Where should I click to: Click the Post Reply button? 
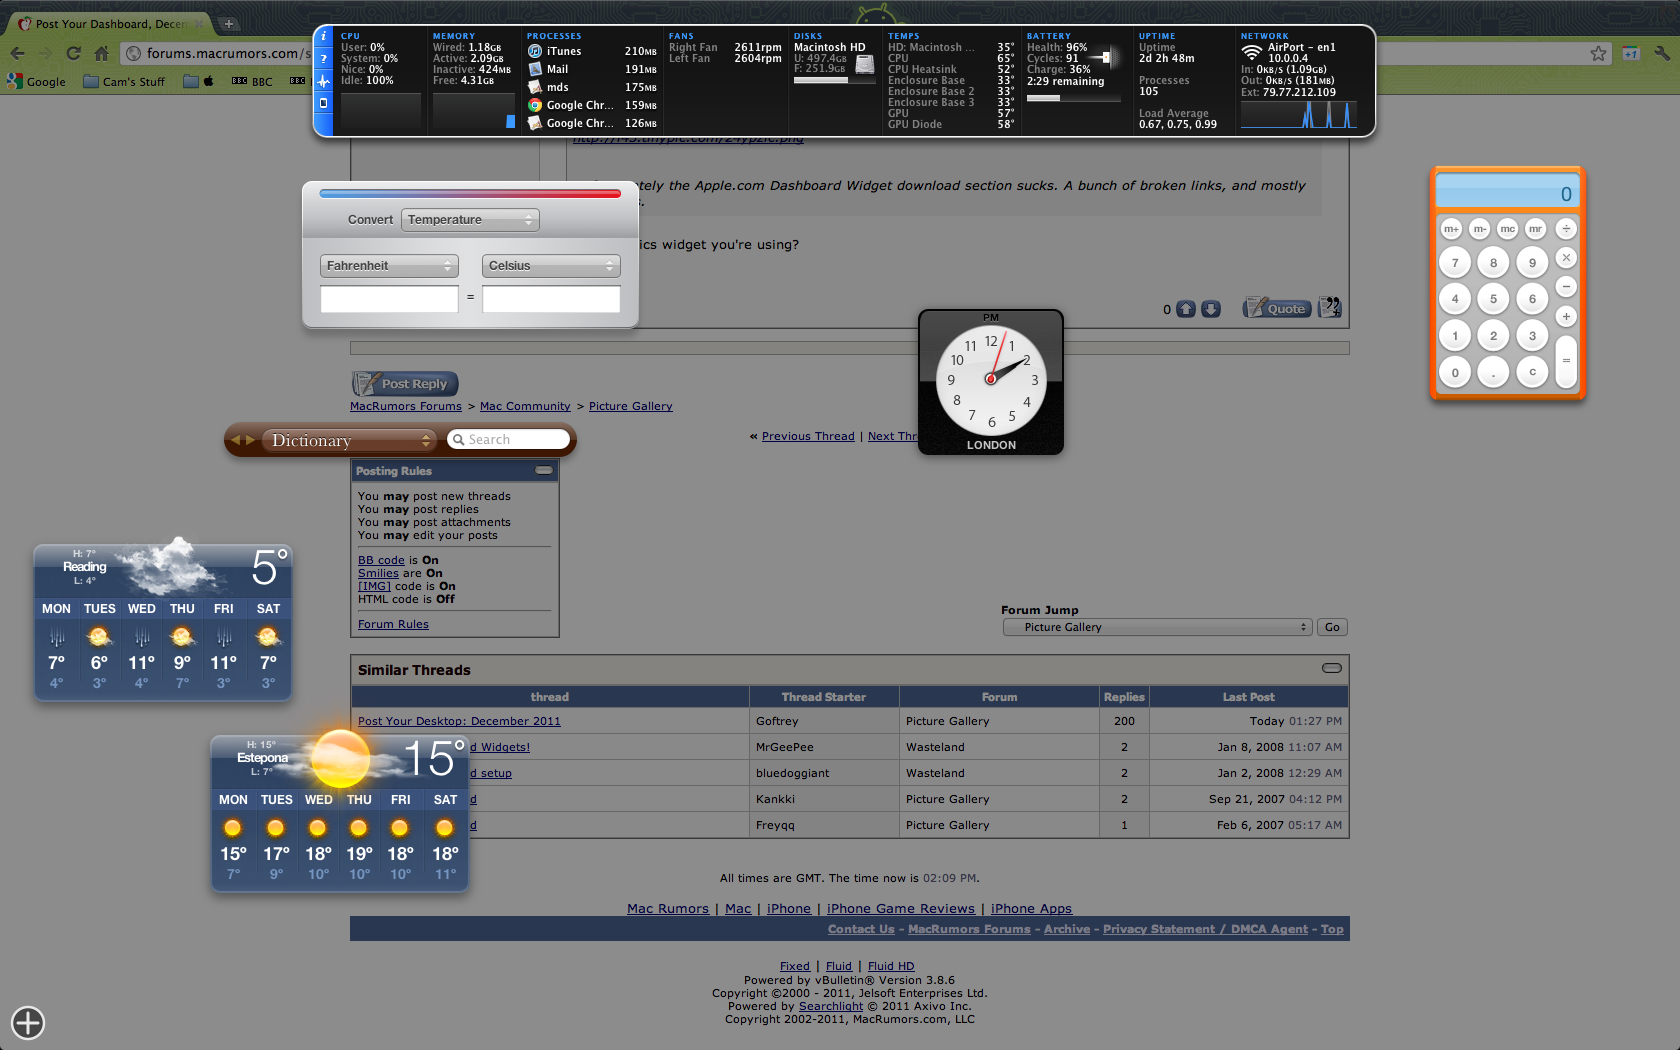(405, 384)
